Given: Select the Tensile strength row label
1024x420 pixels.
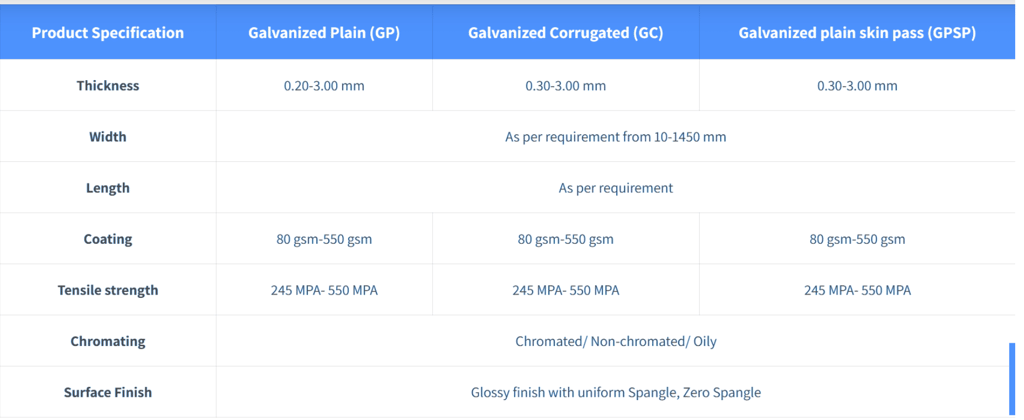Looking at the screenshot, I should point(108,290).
